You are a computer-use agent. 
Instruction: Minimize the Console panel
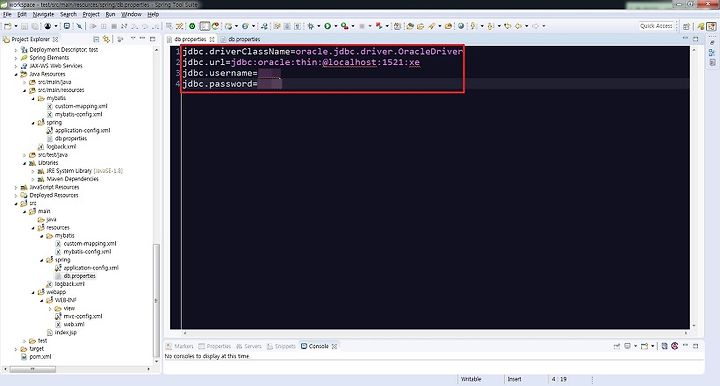pos(686,346)
